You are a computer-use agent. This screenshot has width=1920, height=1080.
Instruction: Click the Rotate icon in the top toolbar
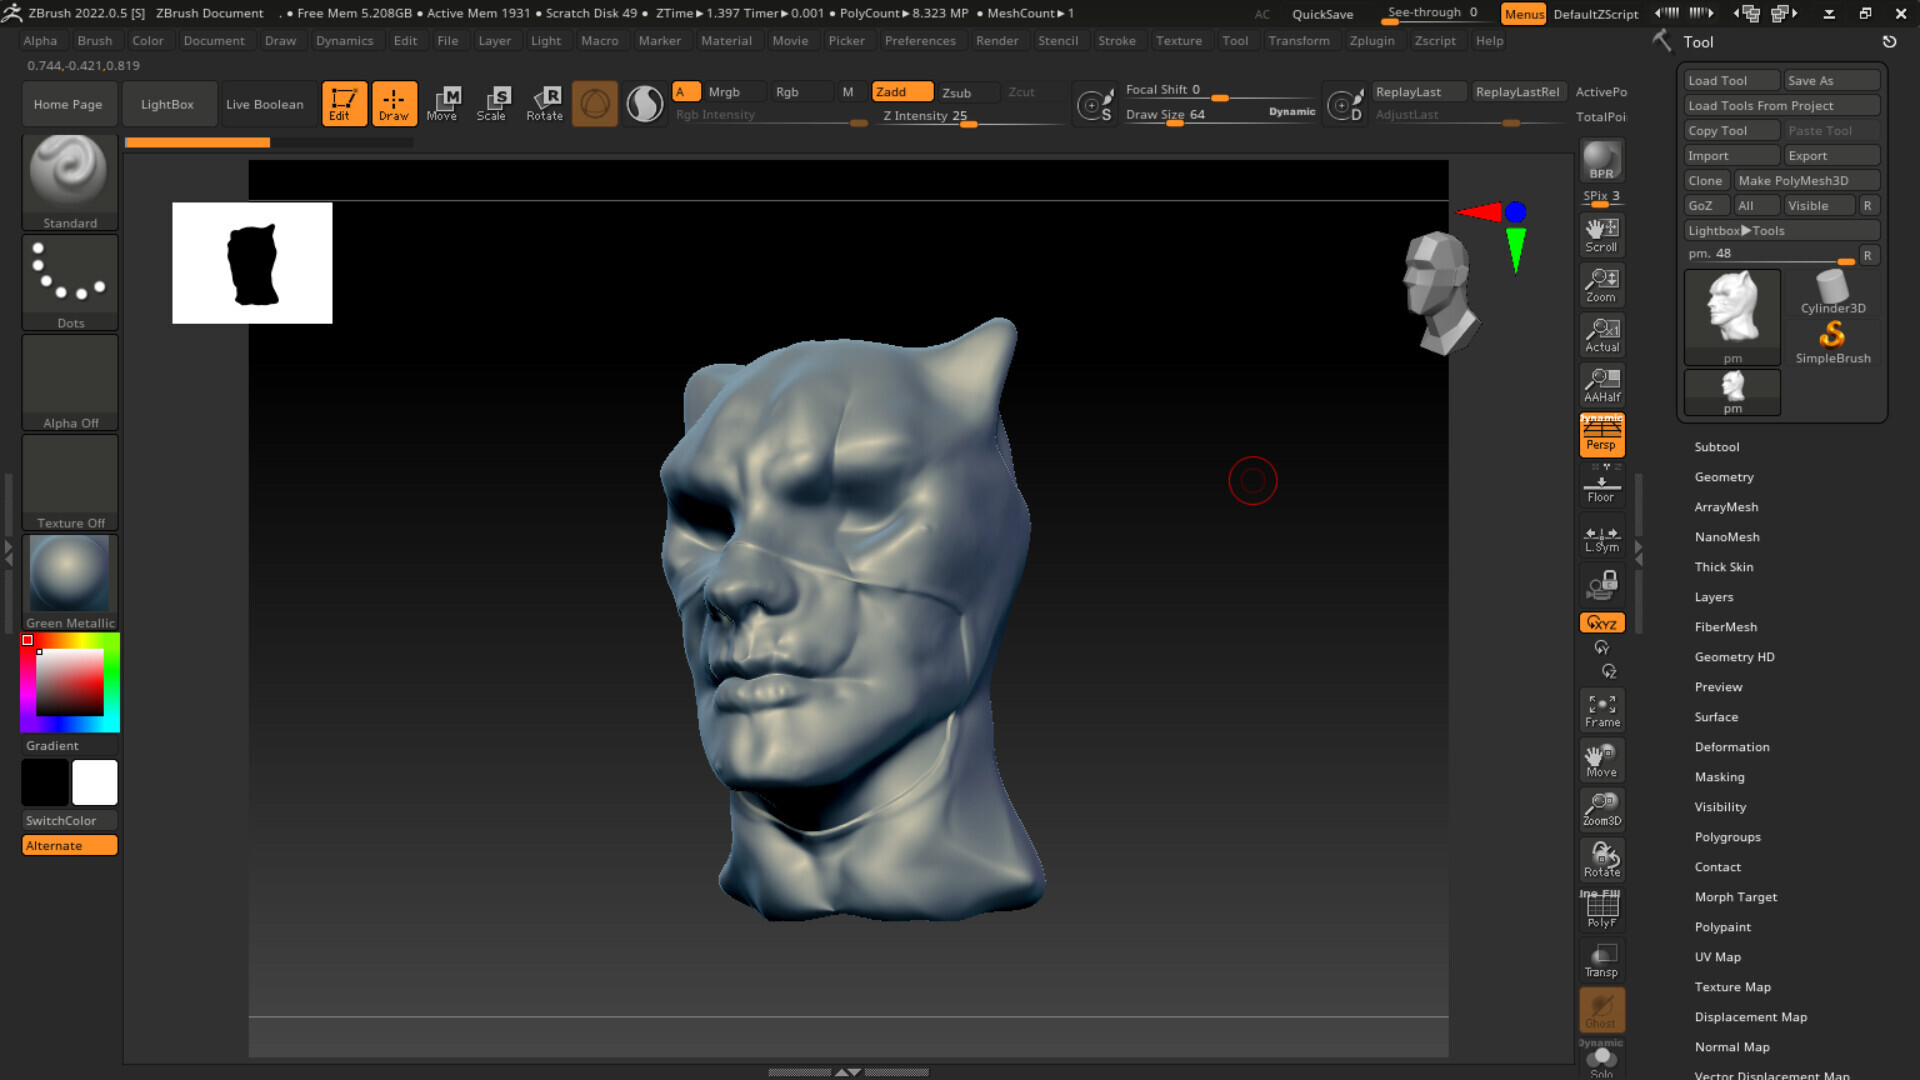tap(545, 103)
